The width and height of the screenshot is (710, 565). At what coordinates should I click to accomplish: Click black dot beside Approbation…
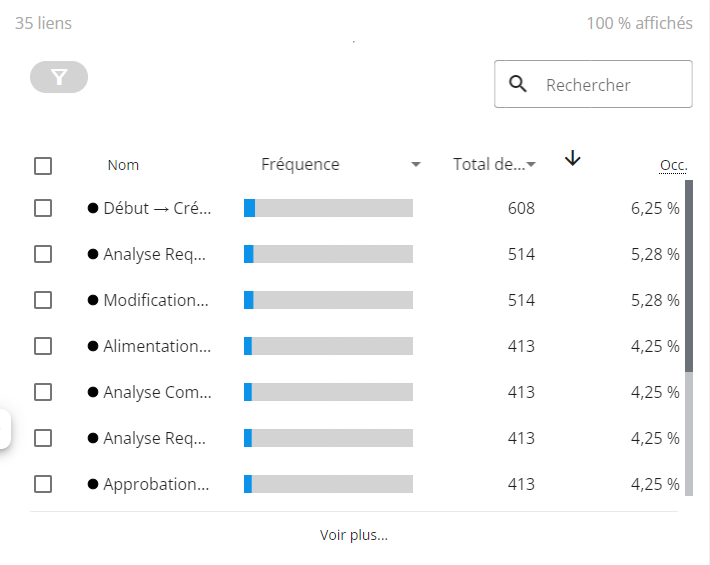point(93,484)
